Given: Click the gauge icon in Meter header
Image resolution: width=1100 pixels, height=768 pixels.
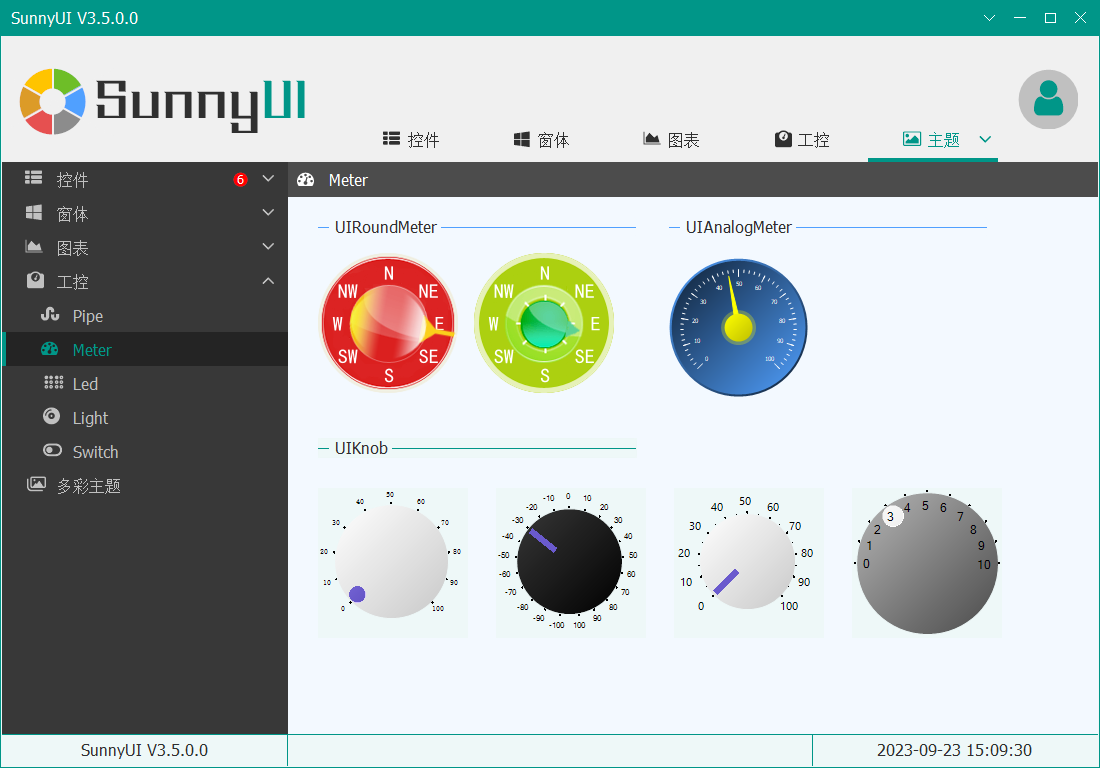Looking at the screenshot, I should click(306, 180).
